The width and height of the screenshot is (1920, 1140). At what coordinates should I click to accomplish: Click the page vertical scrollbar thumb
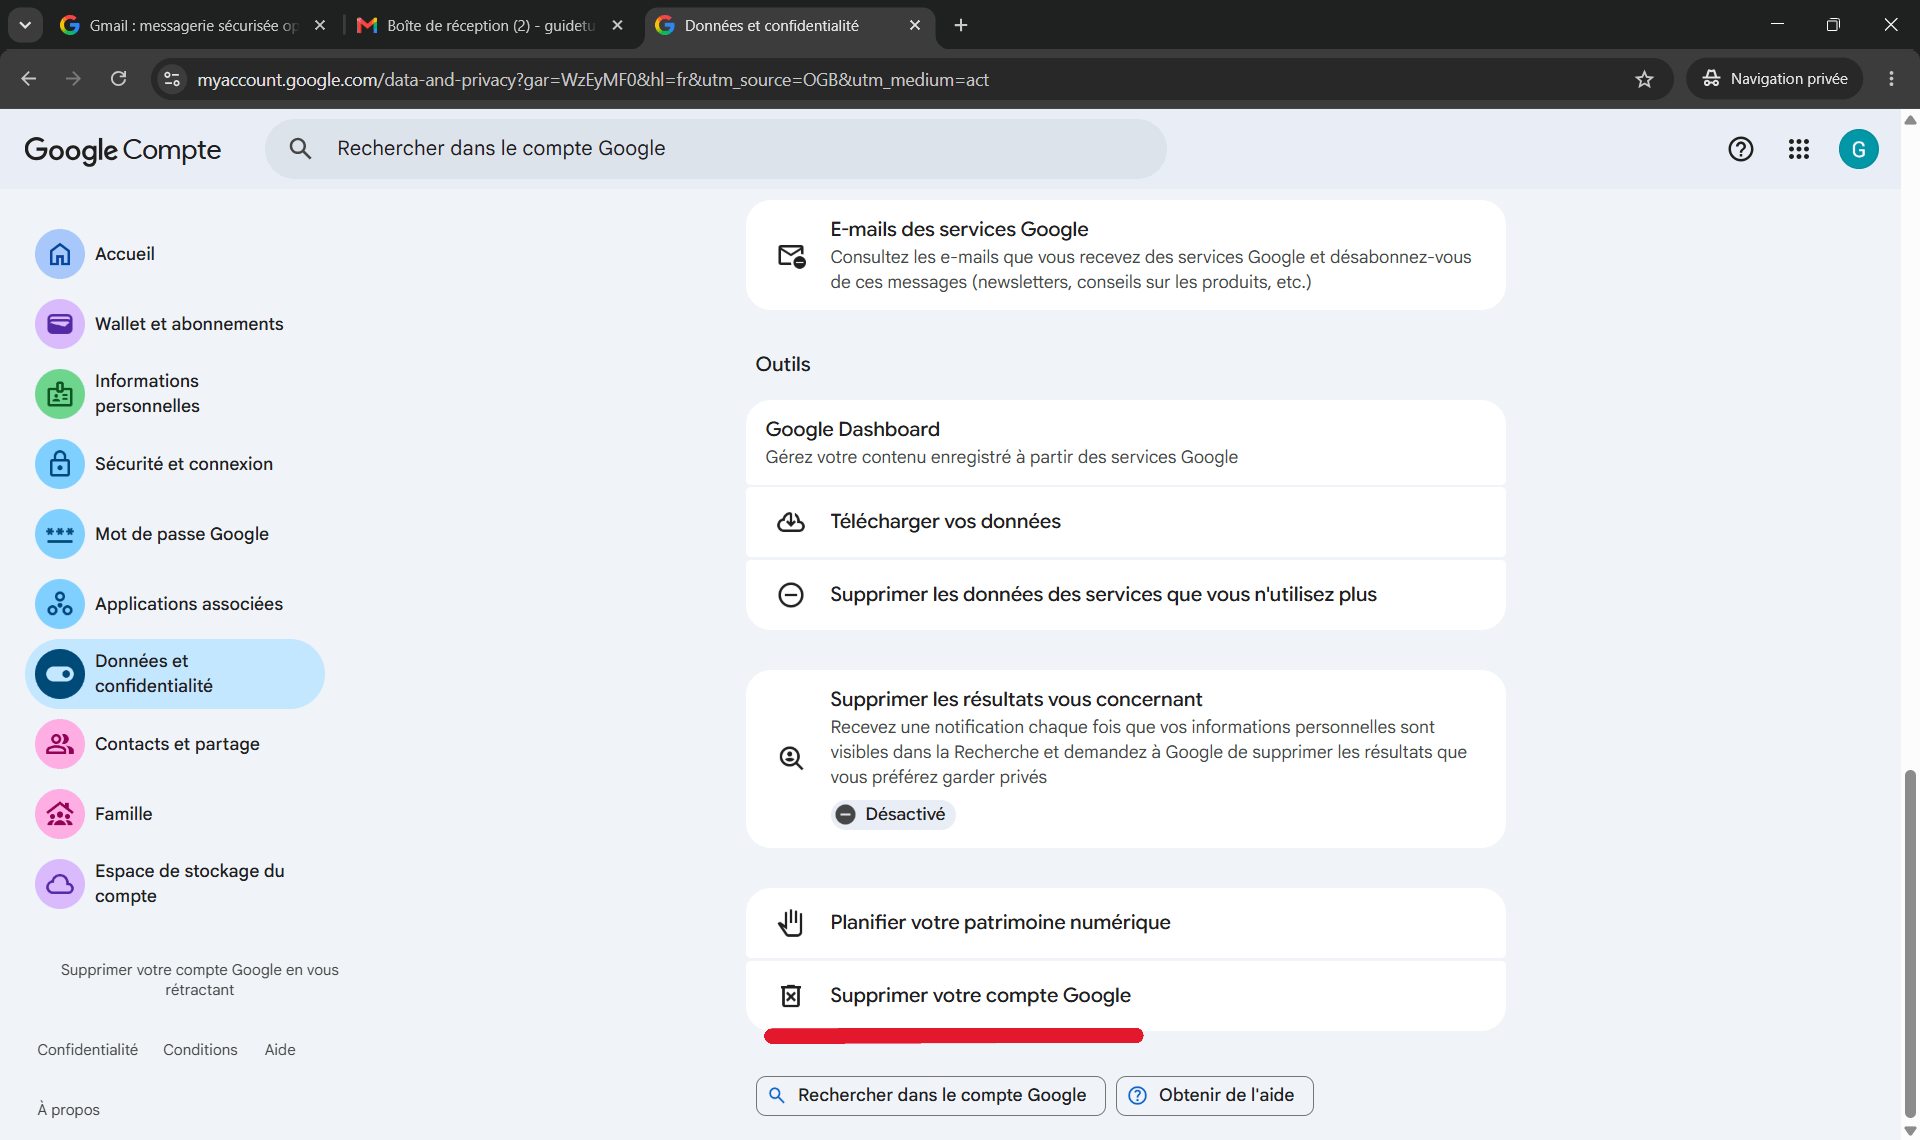[1910, 945]
